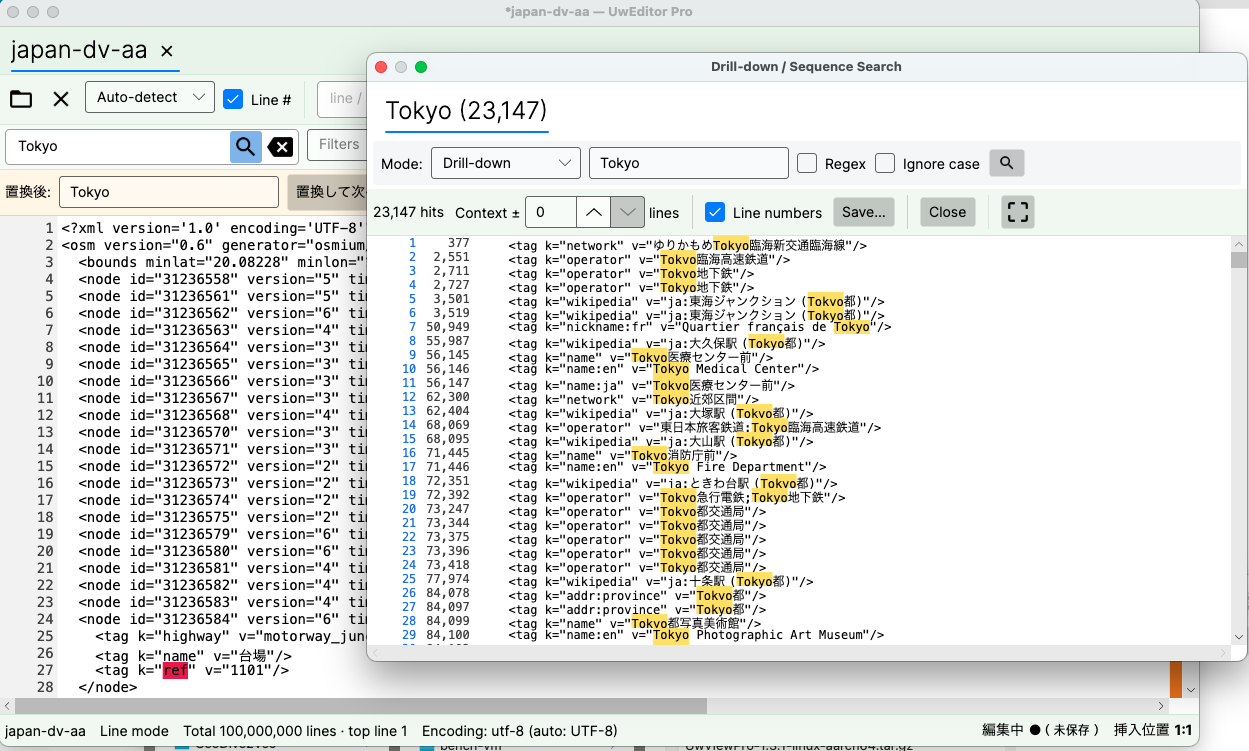Select result line 377 ゆりかもめ network
The width and height of the screenshot is (1249, 751).
click(x=687, y=245)
